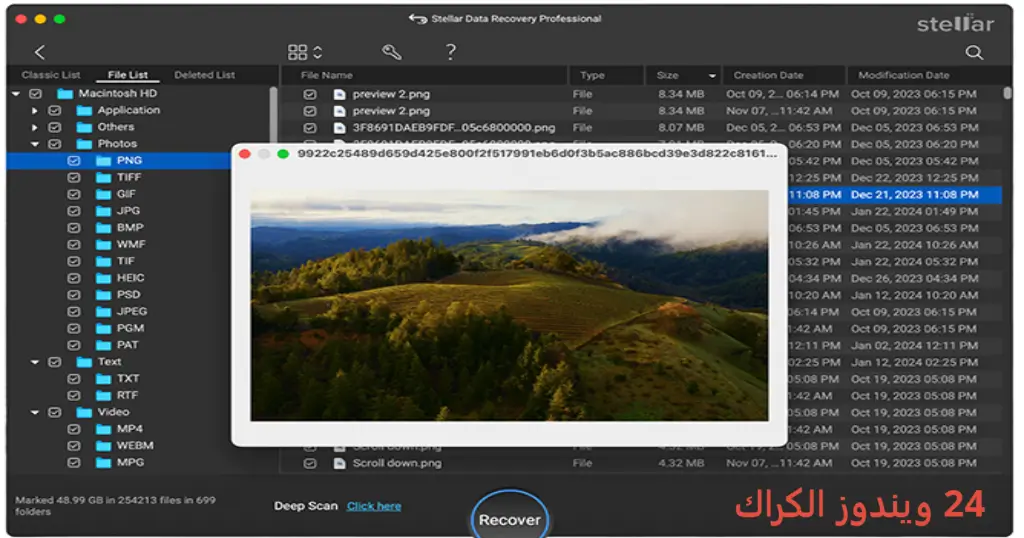Close the image preview window
The width and height of the screenshot is (1024, 538).
point(245,154)
